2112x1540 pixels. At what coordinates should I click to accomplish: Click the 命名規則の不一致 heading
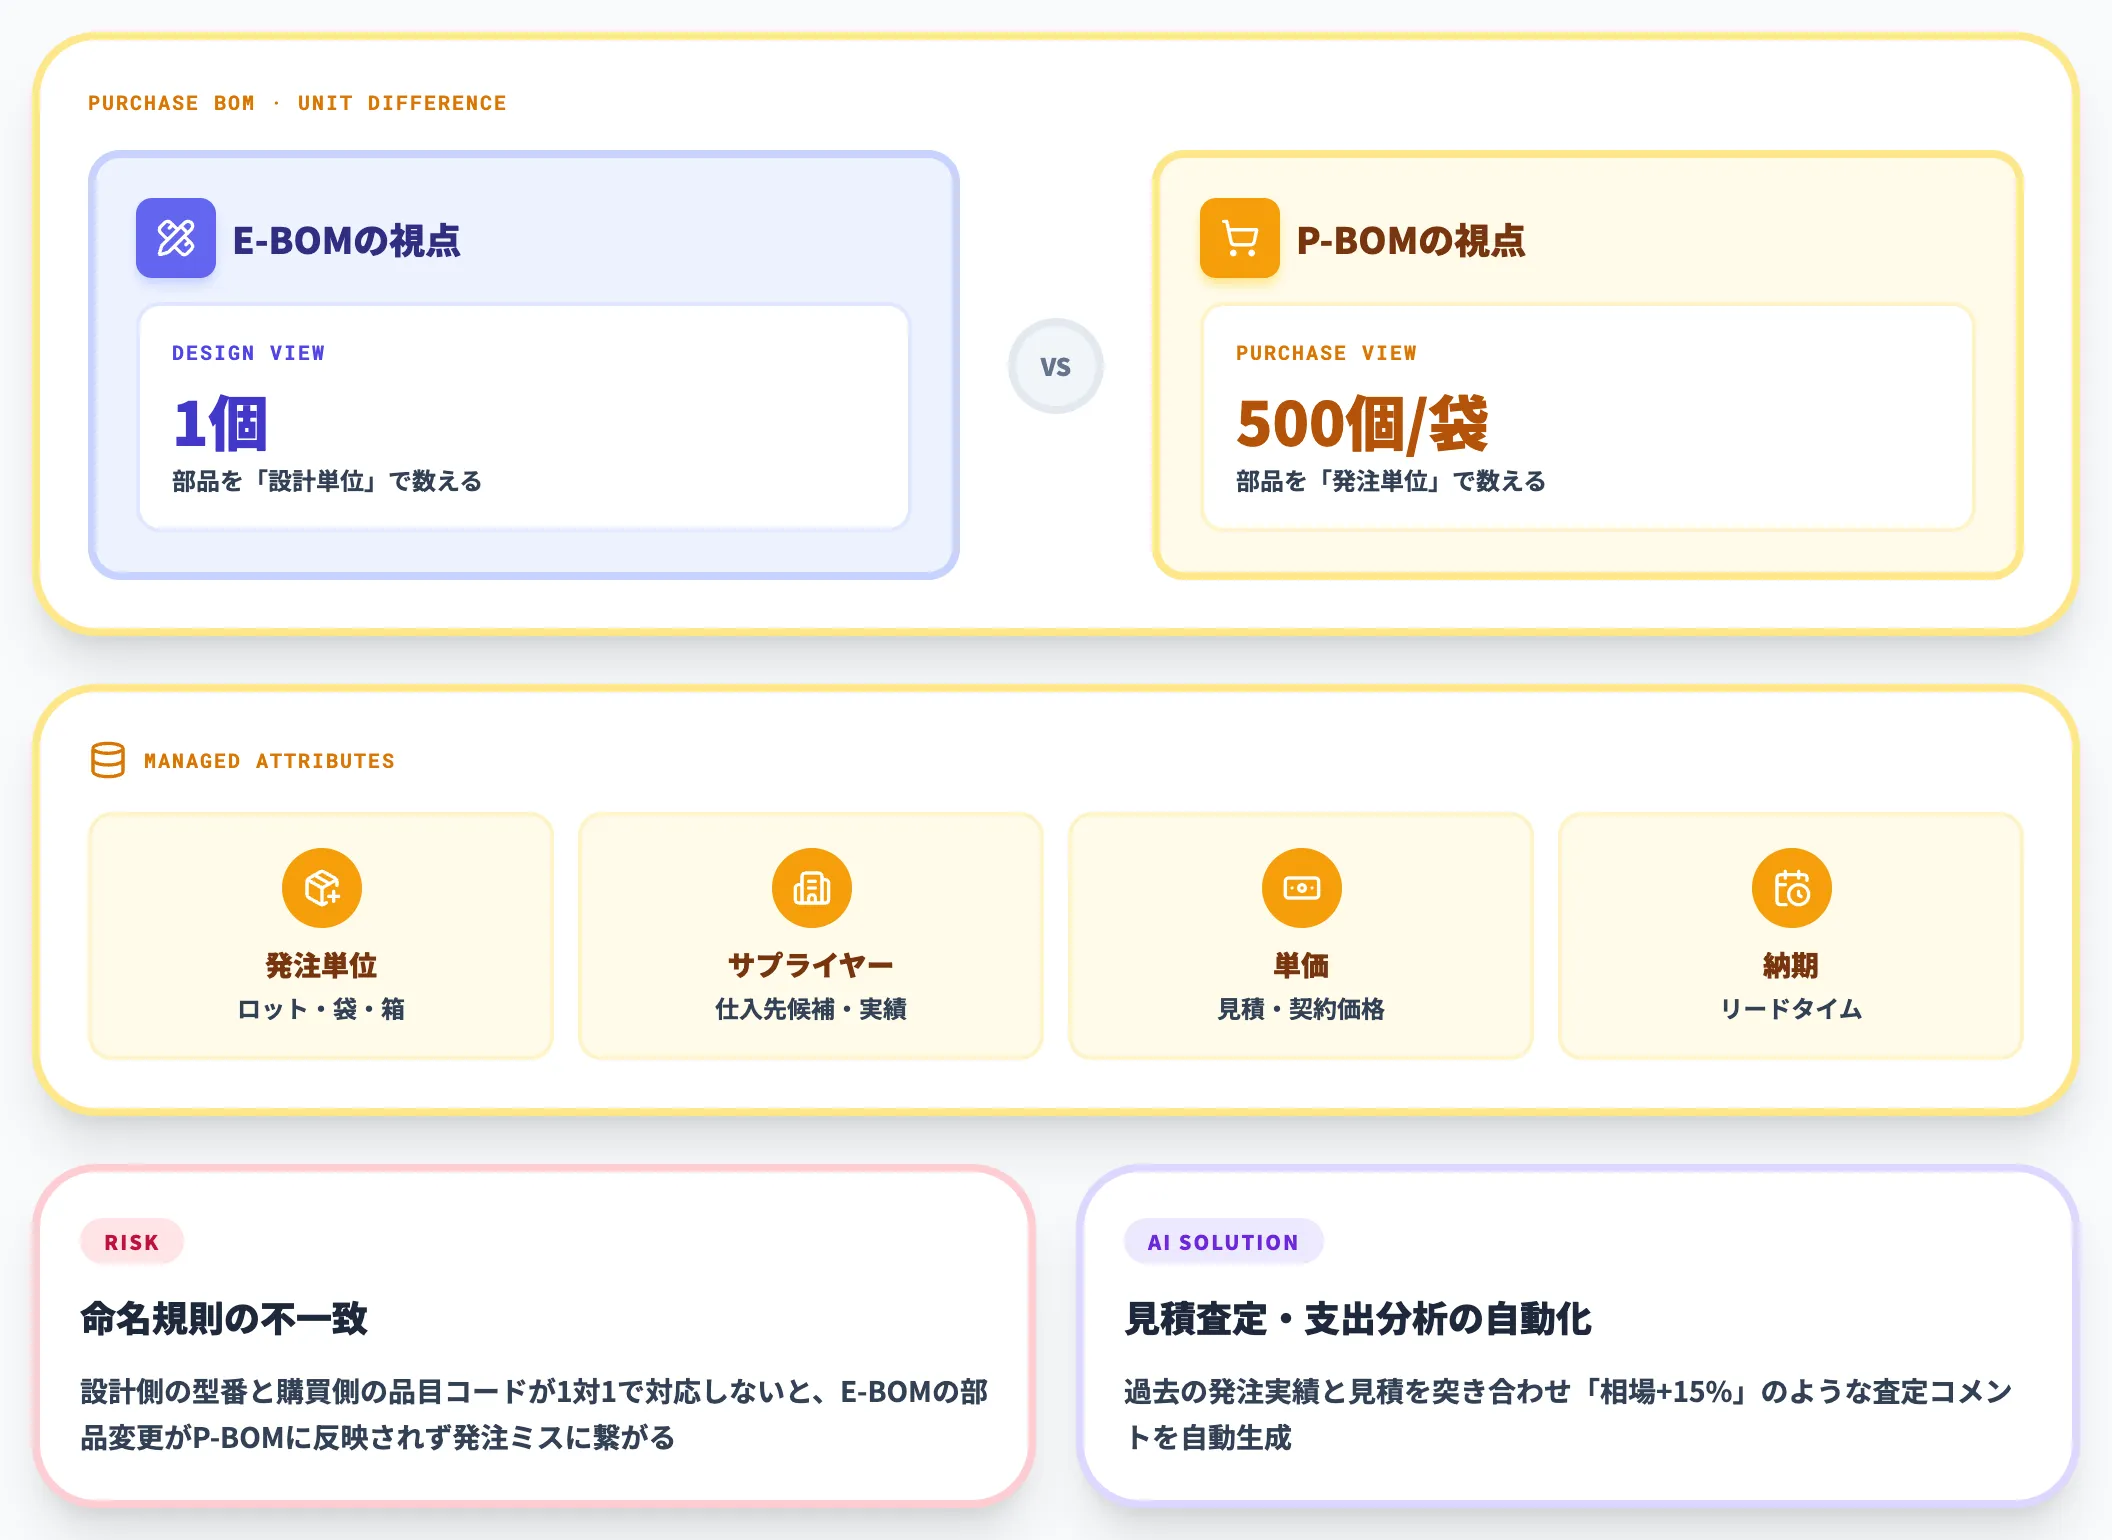[224, 1318]
